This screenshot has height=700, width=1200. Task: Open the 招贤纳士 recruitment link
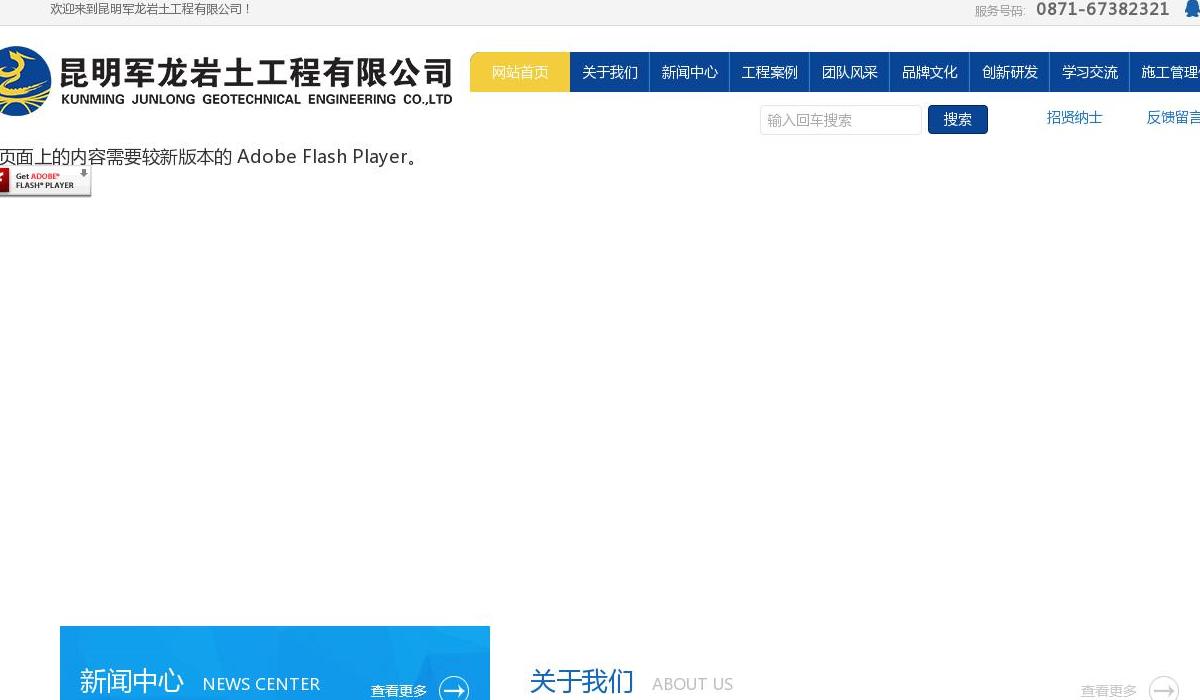pos(1075,118)
